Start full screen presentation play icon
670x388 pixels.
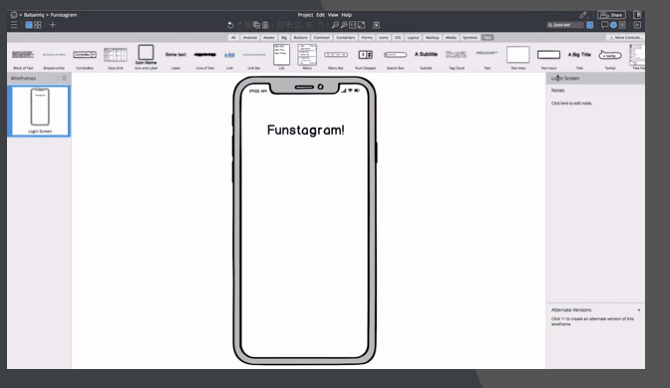tap(637, 25)
